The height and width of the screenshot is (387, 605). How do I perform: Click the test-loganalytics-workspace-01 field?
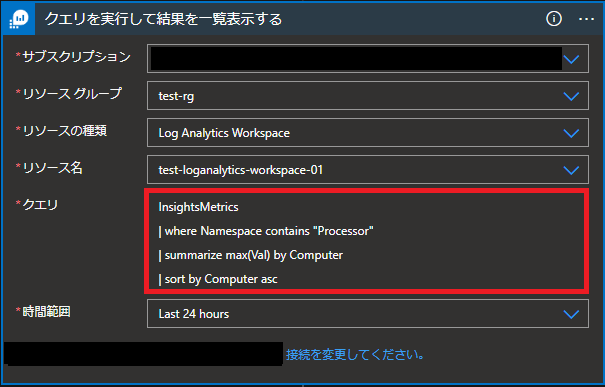pyautogui.click(x=368, y=170)
